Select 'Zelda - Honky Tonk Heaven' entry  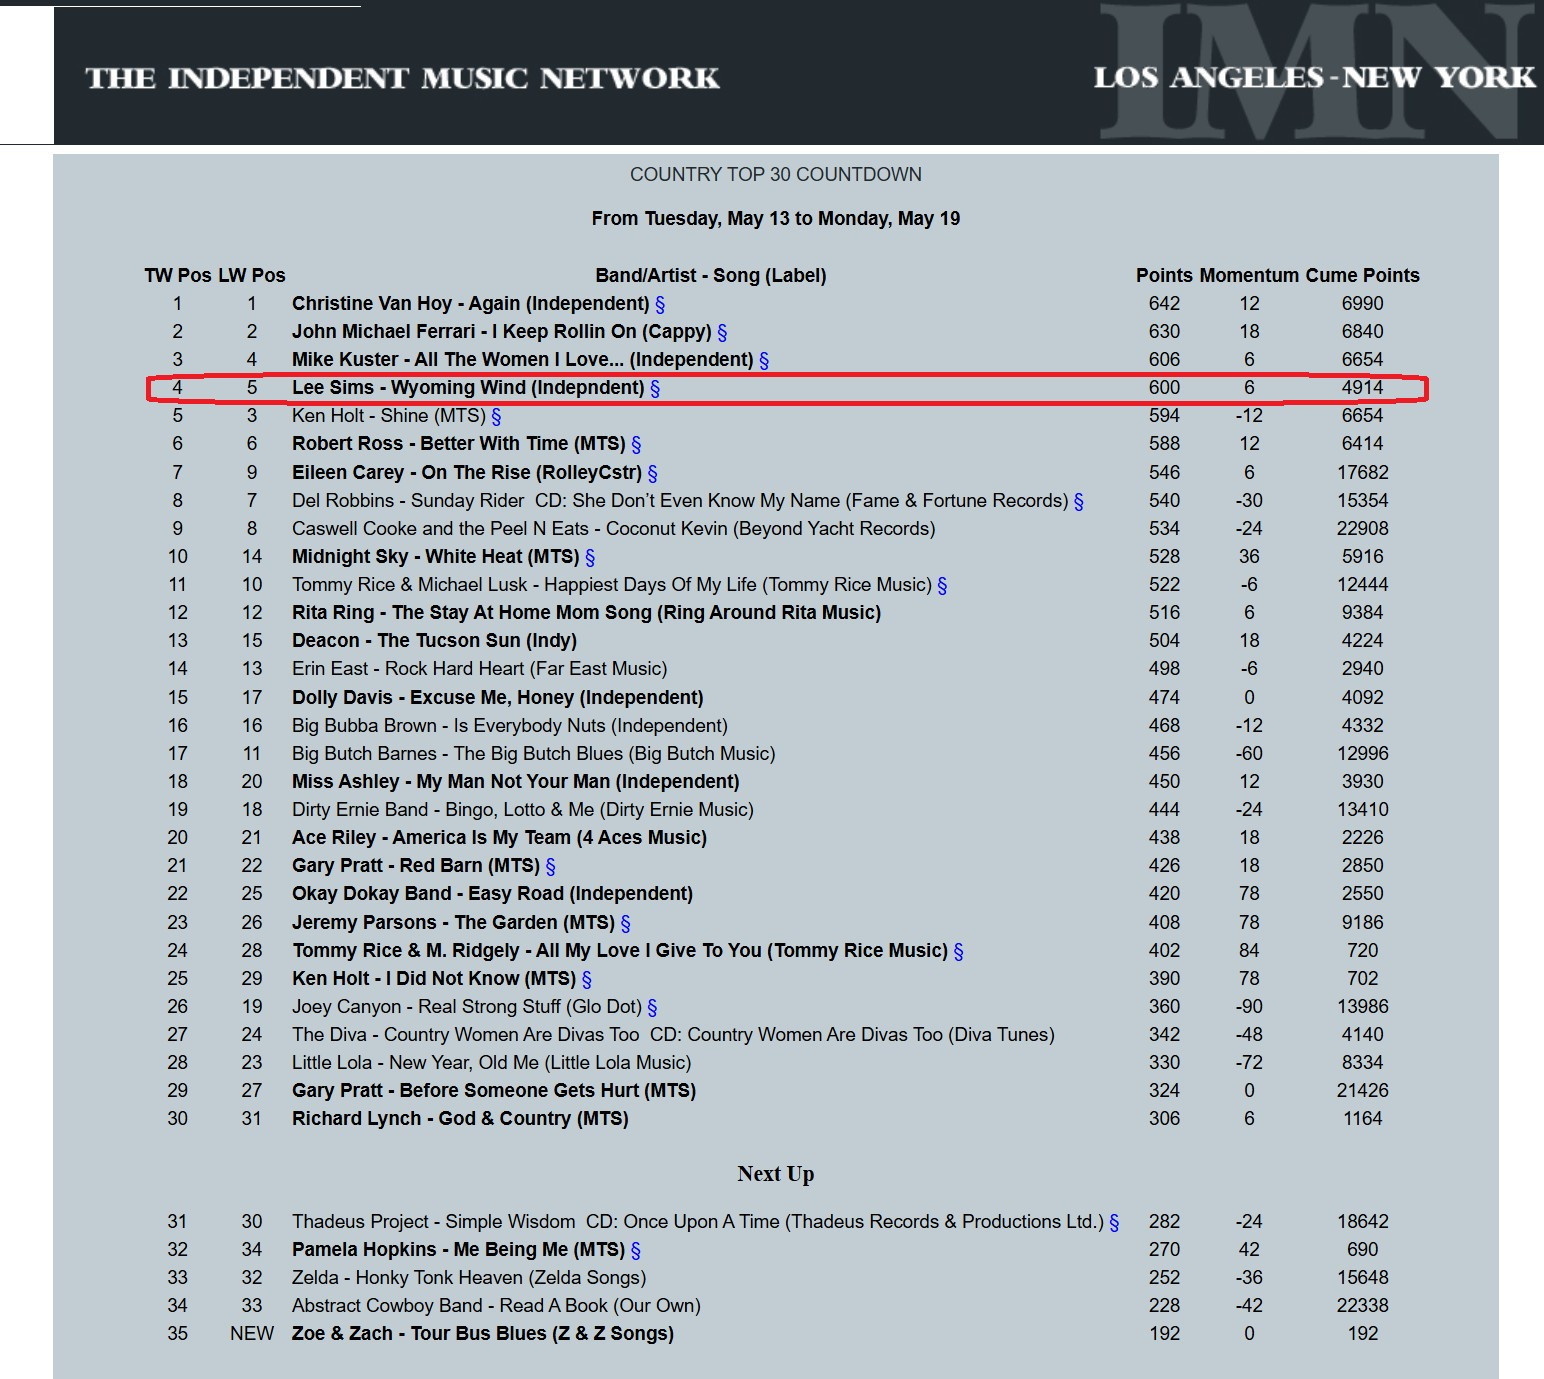pyautogui.click(x=469, y=1278)
